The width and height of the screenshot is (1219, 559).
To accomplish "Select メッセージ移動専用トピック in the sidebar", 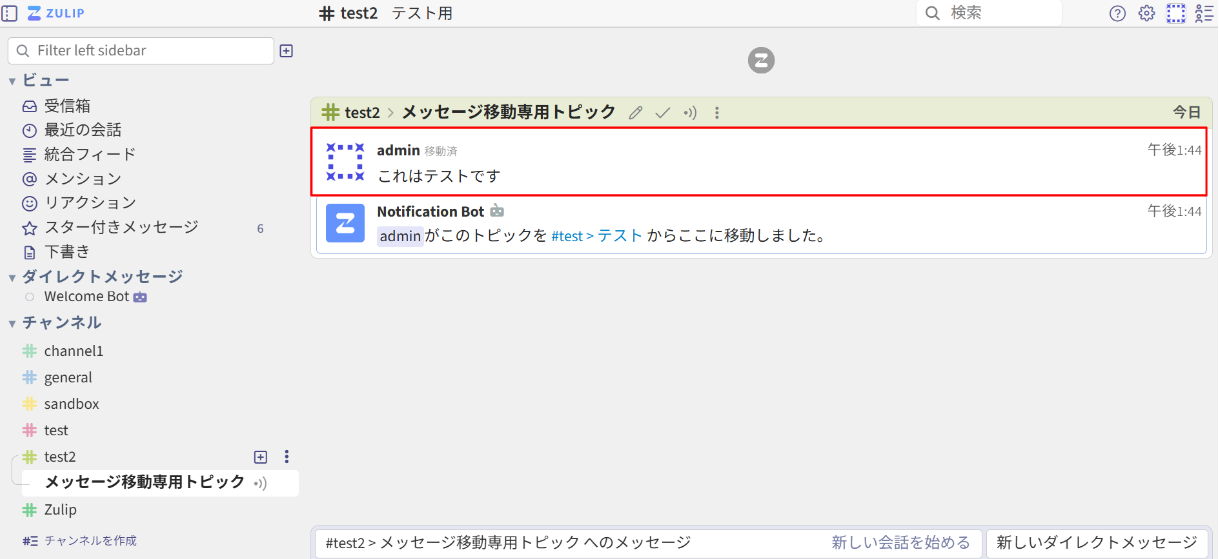I will tap(145, 482).
